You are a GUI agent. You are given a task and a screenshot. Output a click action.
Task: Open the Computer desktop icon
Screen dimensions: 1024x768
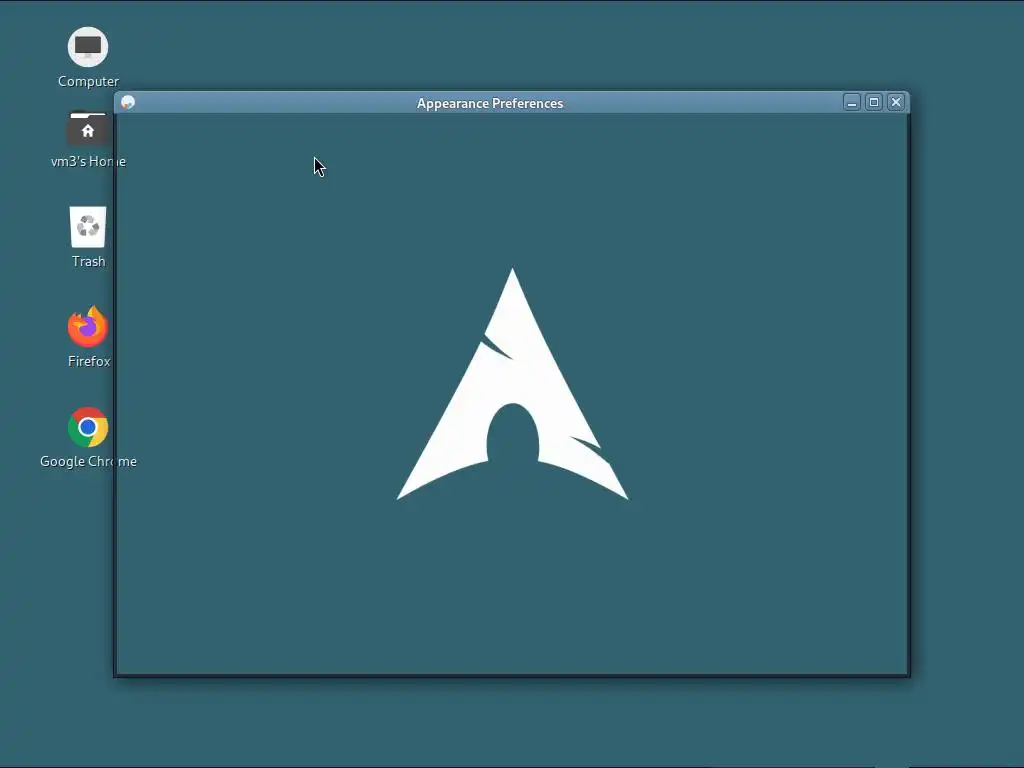[x=88, y=47]
